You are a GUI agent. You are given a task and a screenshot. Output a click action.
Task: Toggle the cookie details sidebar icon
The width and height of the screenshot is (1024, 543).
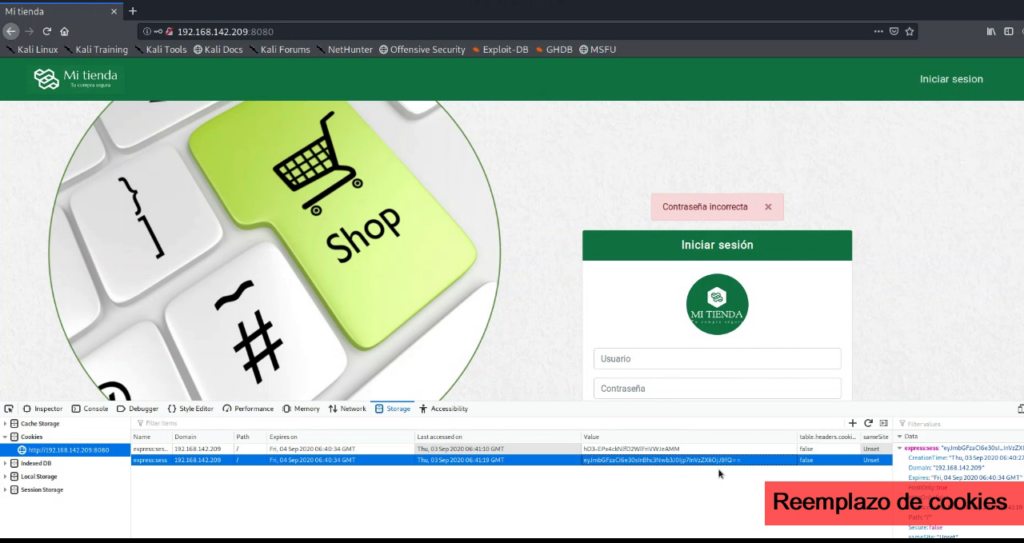(884, 423)
